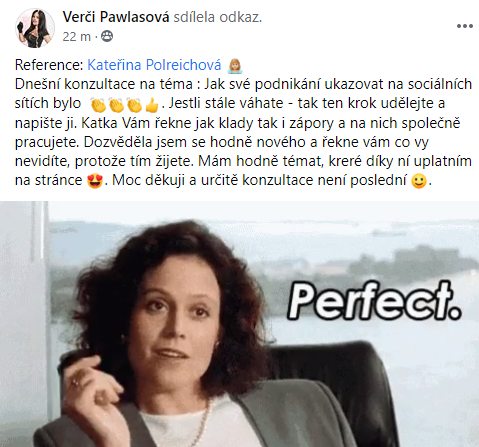Click the thumbs-up emoji in the post

(152, 105)
